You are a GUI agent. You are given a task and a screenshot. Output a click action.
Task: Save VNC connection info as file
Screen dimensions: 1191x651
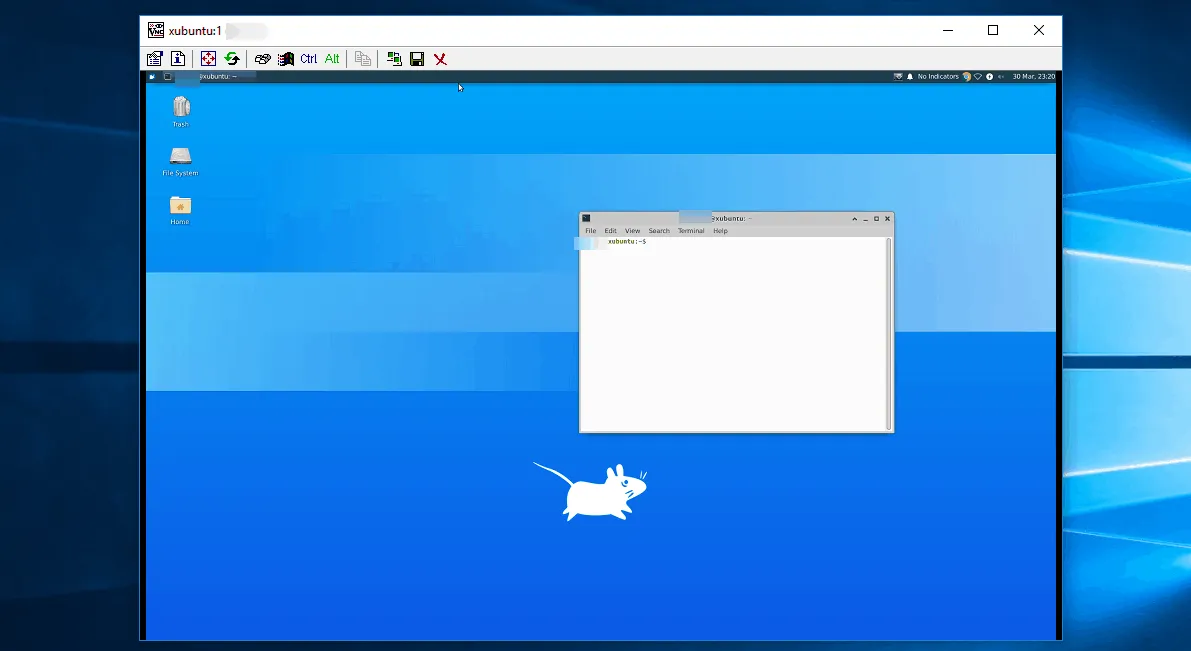417,58
